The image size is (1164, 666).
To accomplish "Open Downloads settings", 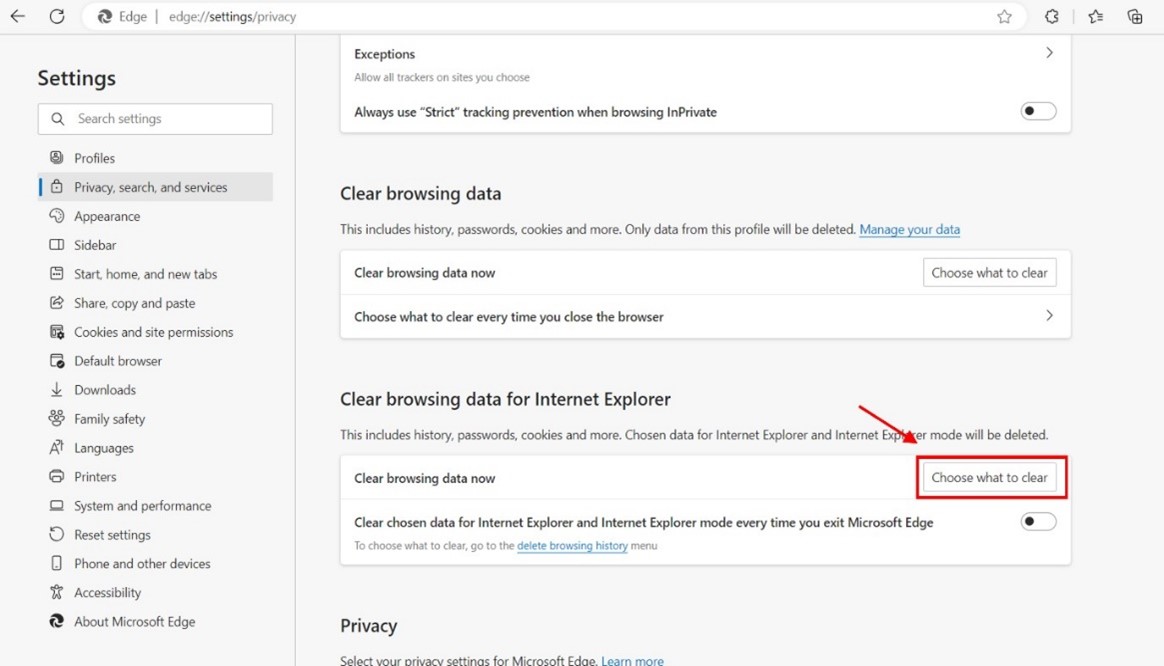I will (105, 390).
